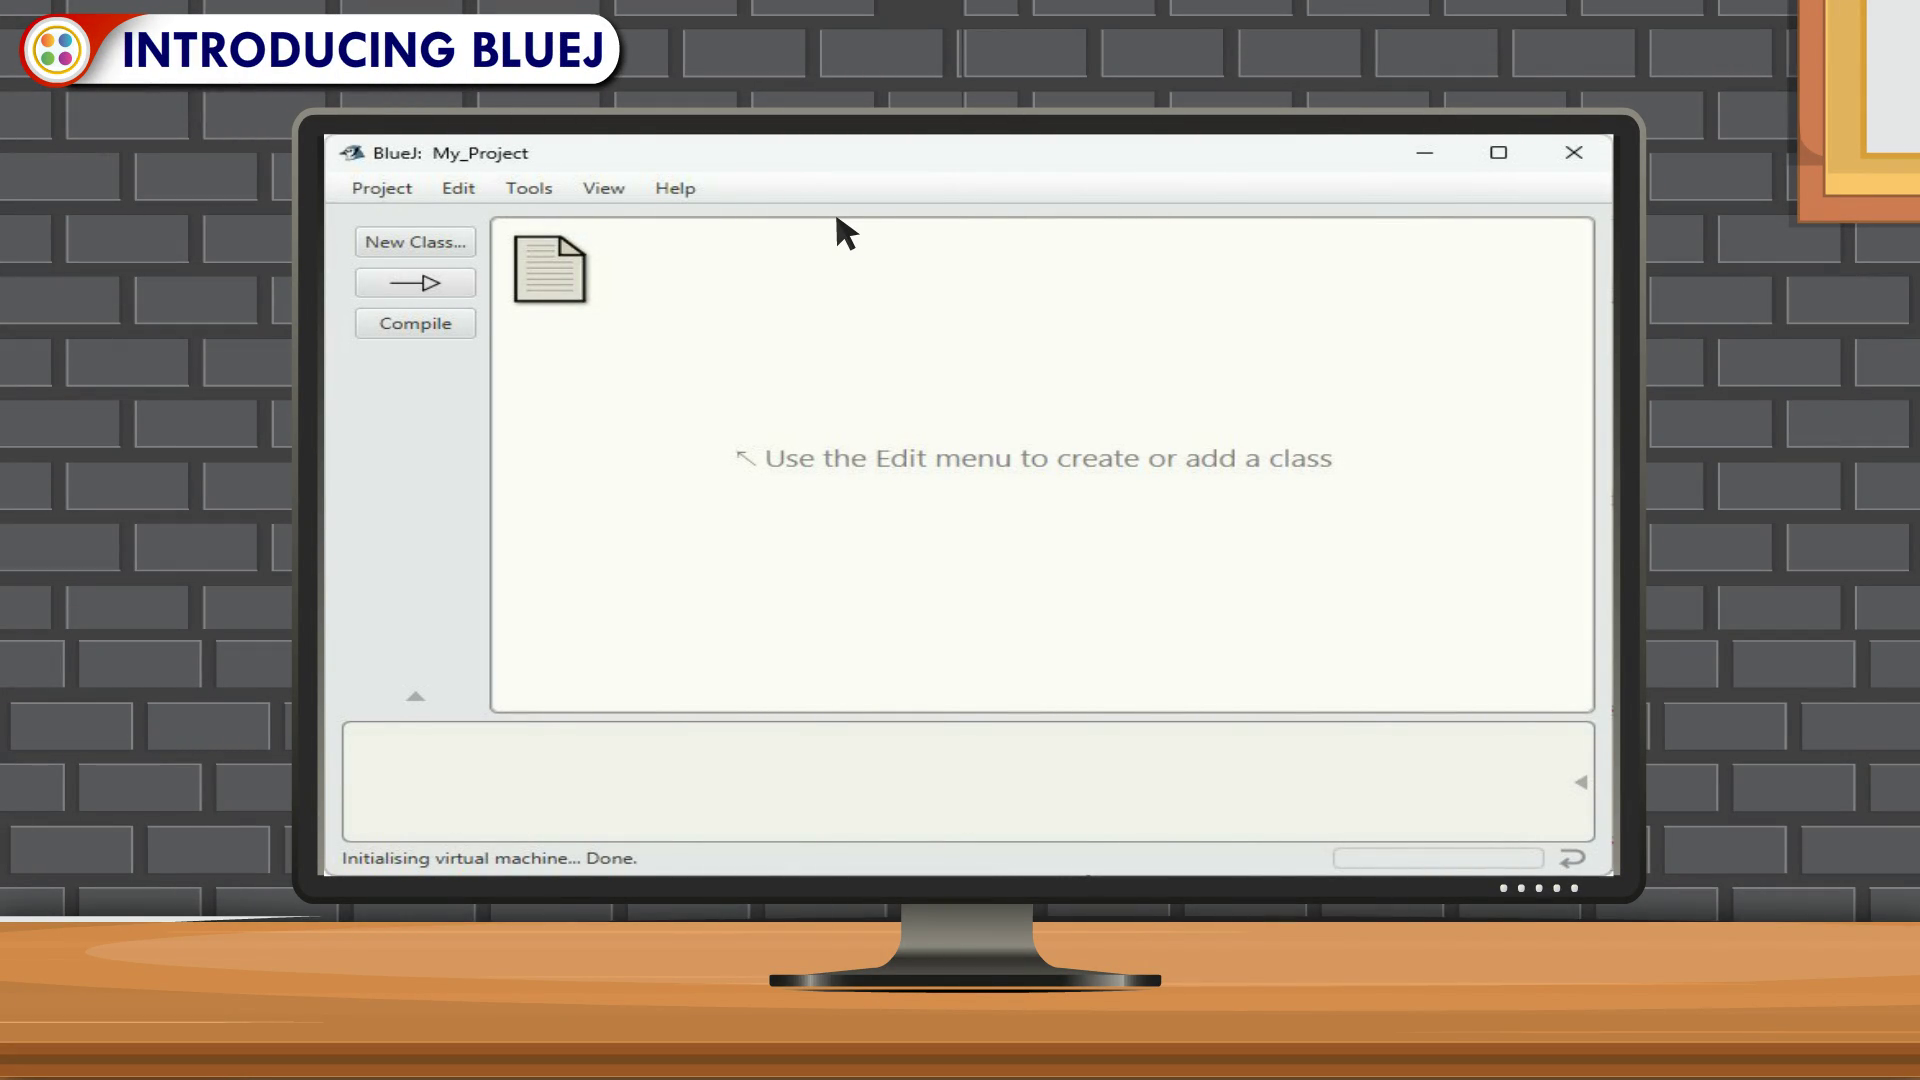Open the Edit menu
Image resolution: width=1920 pixels, height=1080 pixels.
(458, 188)
